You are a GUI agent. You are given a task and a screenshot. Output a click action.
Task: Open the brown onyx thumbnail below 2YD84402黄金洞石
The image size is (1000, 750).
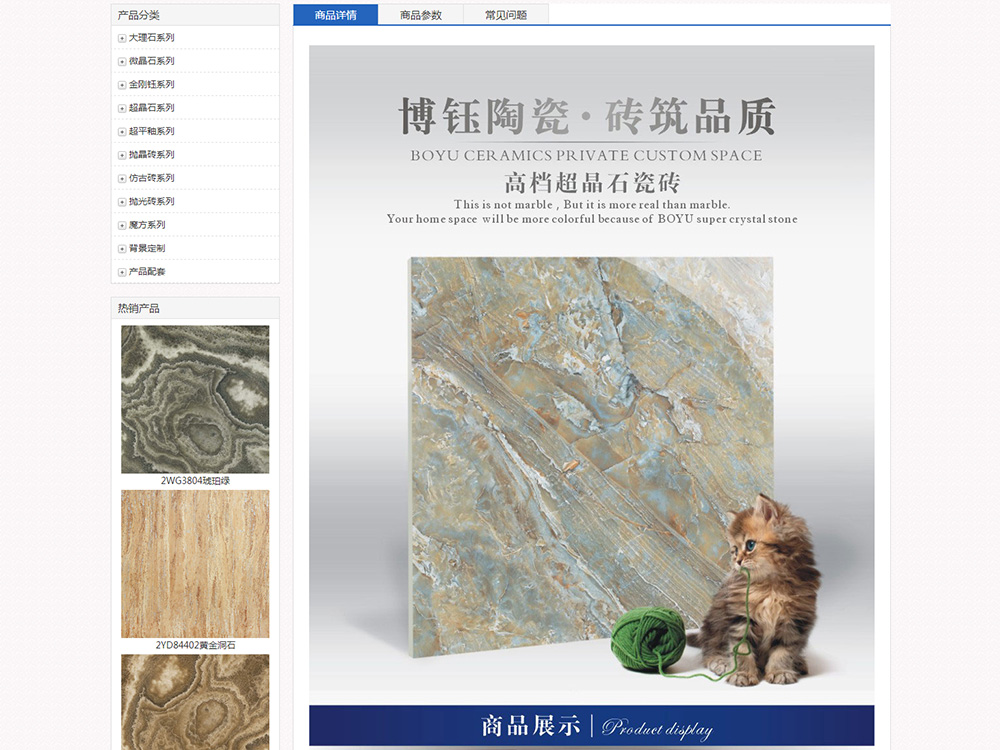coord(195,702)
